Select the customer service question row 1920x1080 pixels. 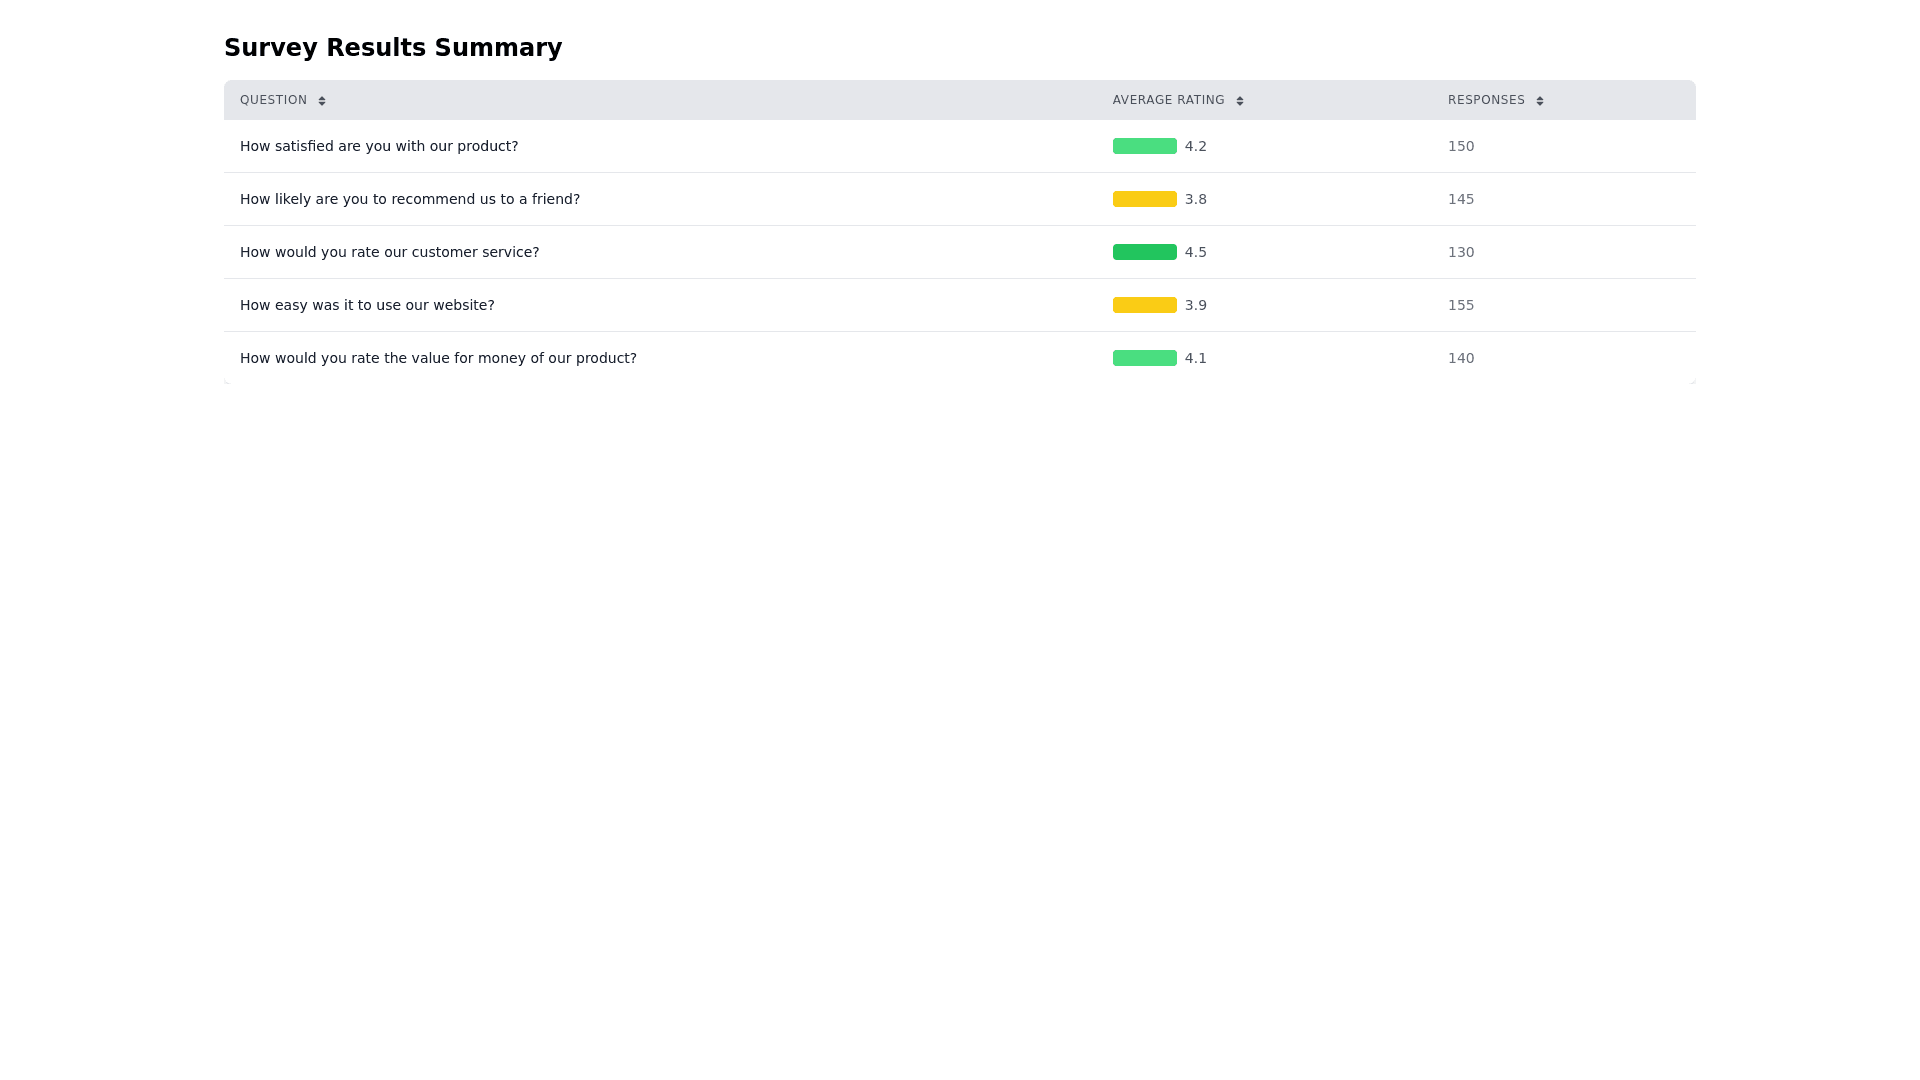coord(389,252)
